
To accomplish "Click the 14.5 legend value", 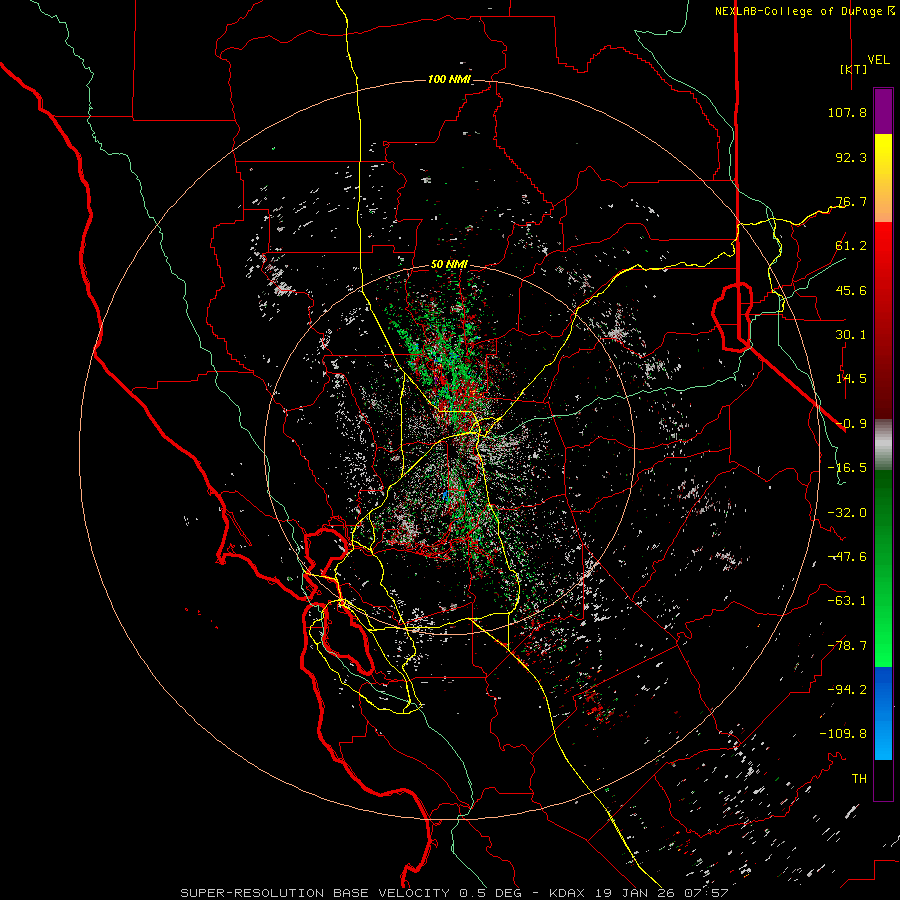I will tap(851, 379).
